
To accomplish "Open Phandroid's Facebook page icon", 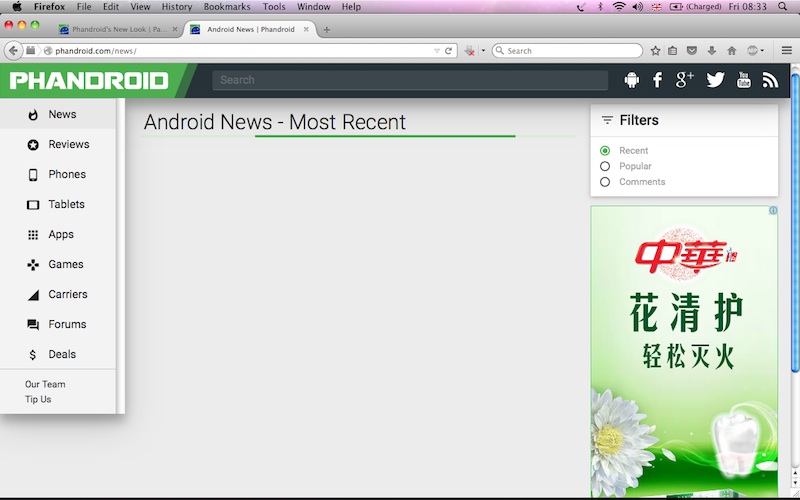I will (657, 80).
